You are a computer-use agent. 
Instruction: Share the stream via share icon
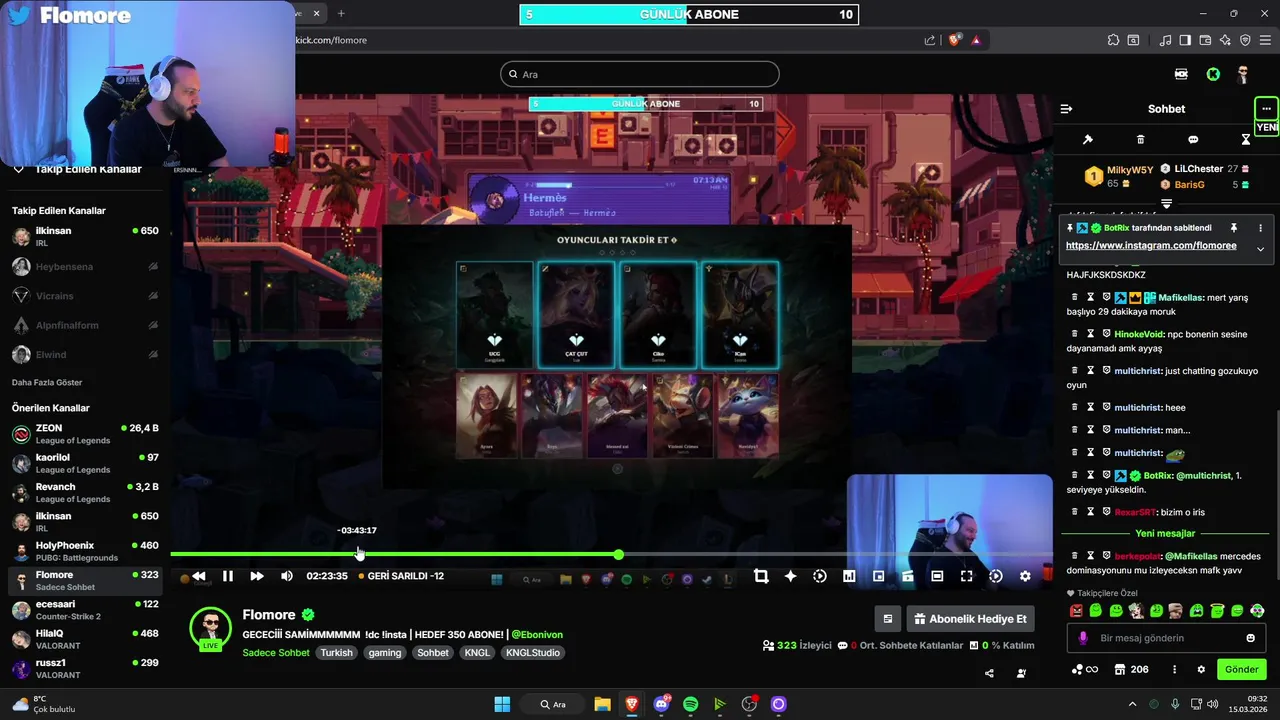pyautogui.click(x=989, y=673)
